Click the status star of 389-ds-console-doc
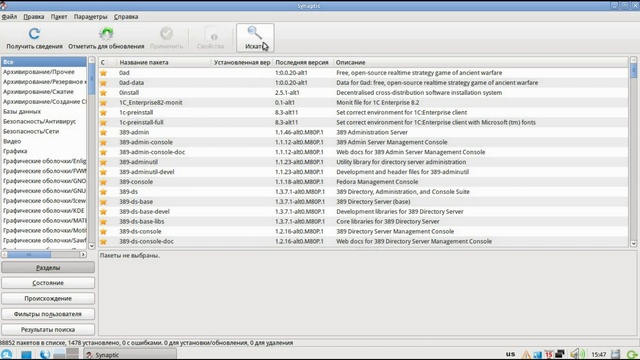640x360 pixels. [x=103, y=242]
